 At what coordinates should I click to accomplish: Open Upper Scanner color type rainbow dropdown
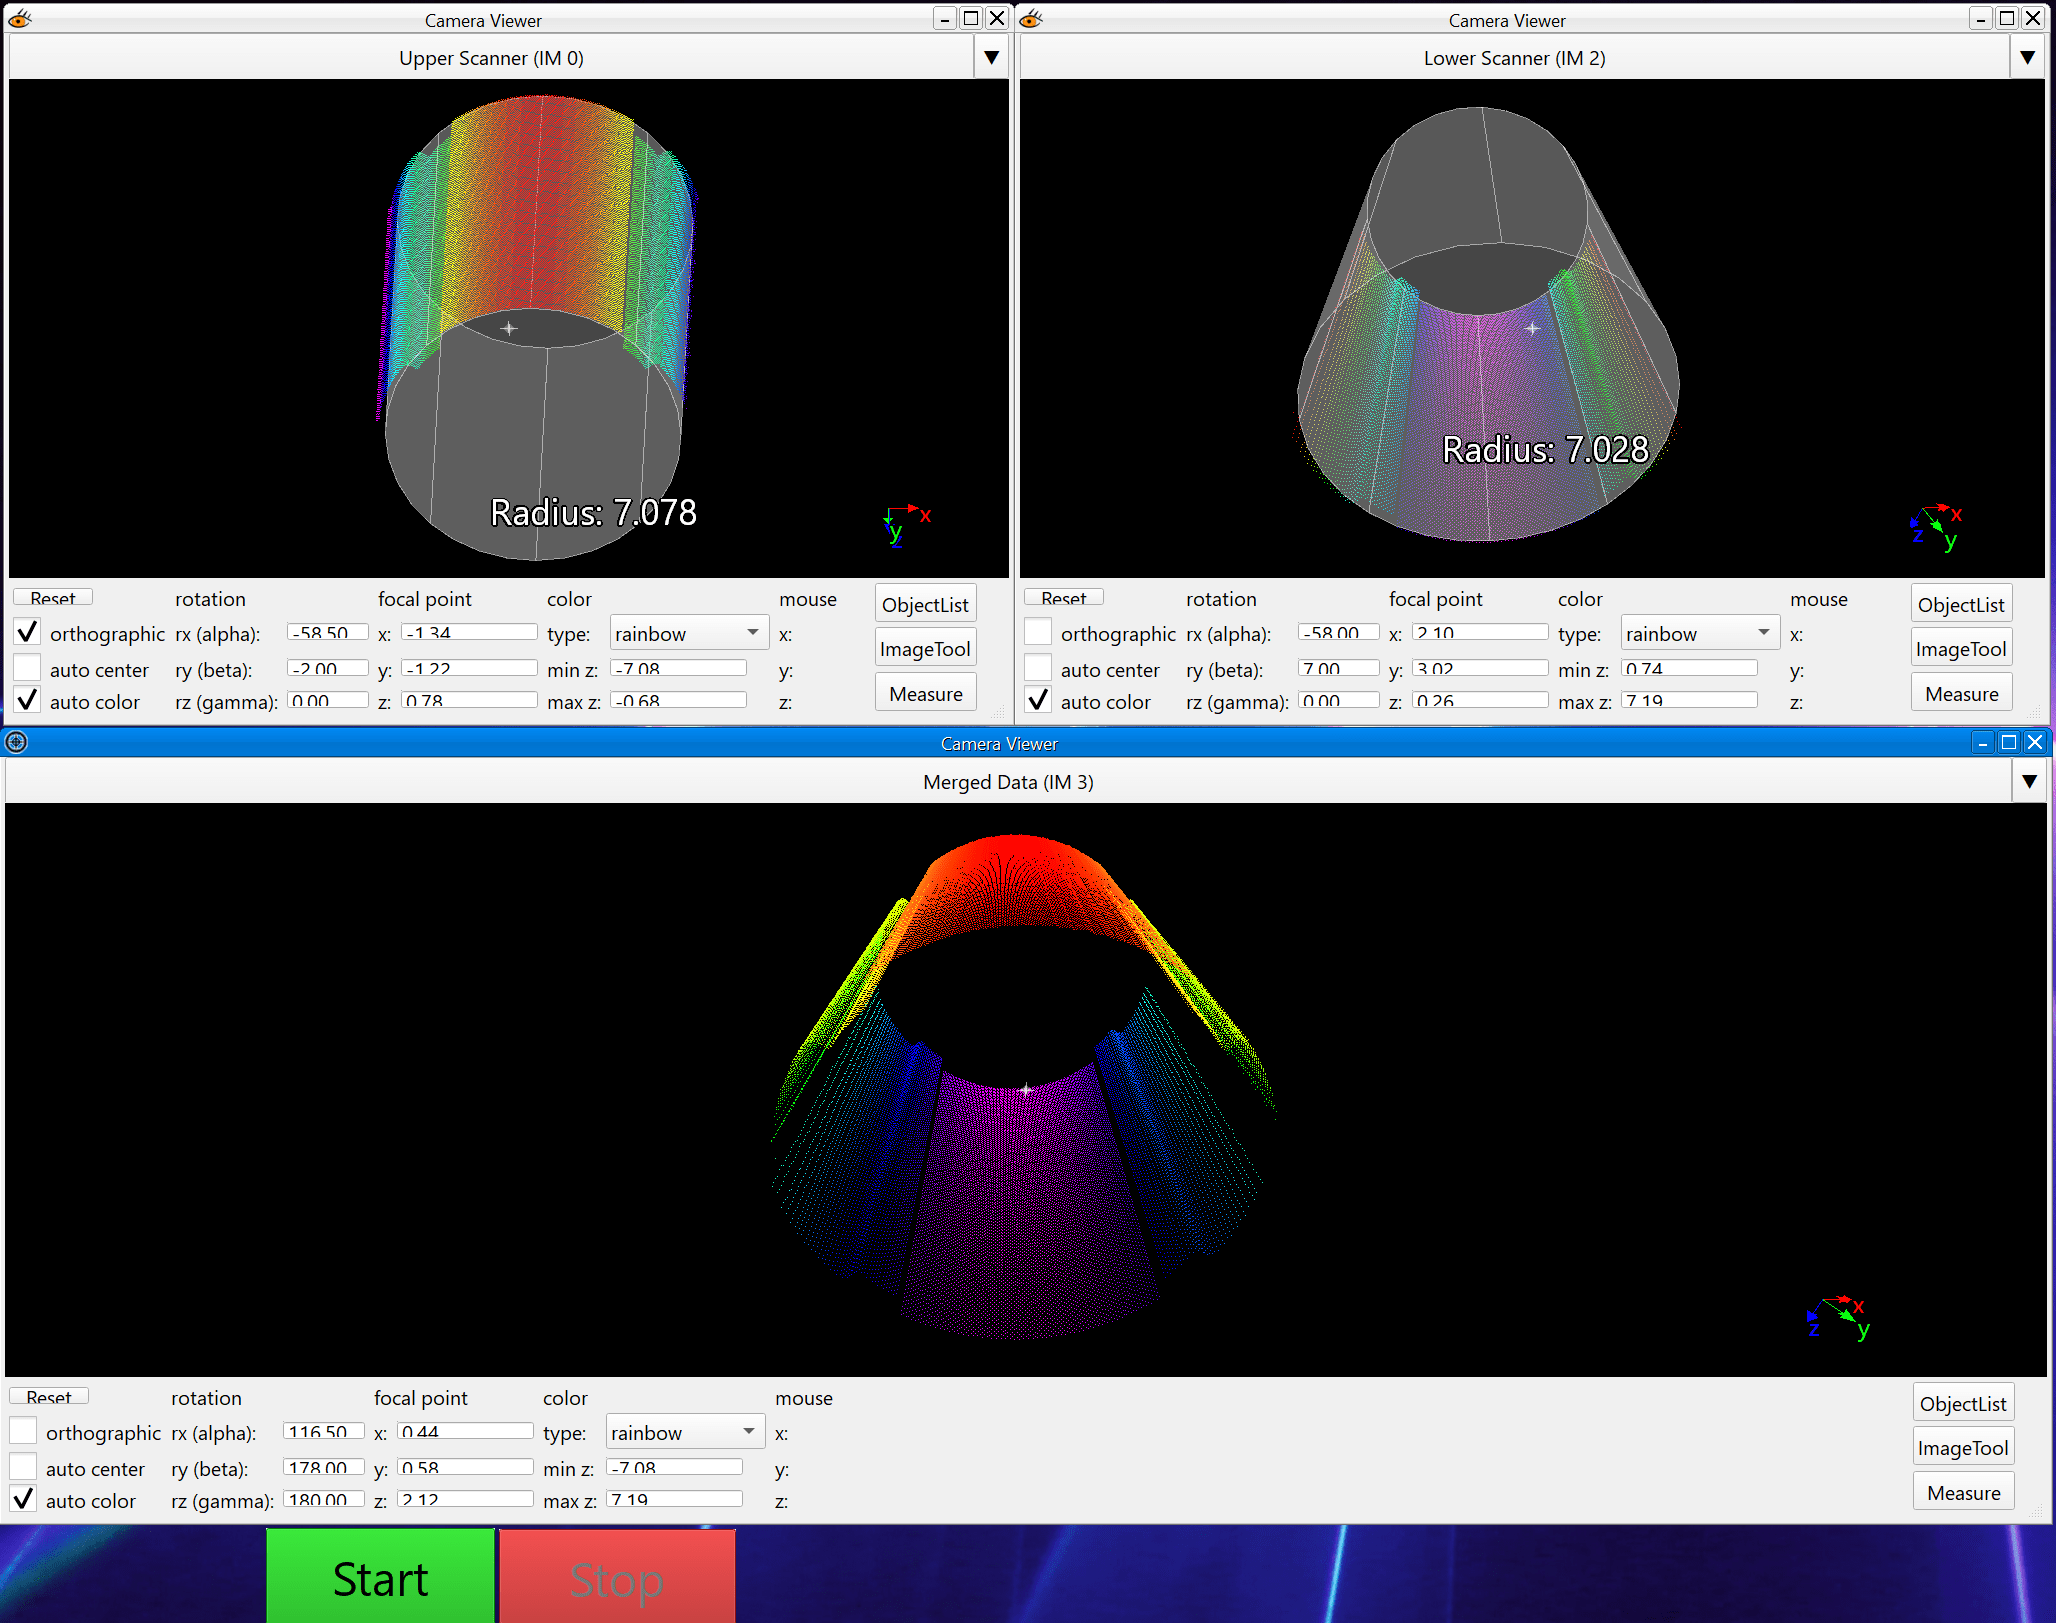tap(688, 633)
